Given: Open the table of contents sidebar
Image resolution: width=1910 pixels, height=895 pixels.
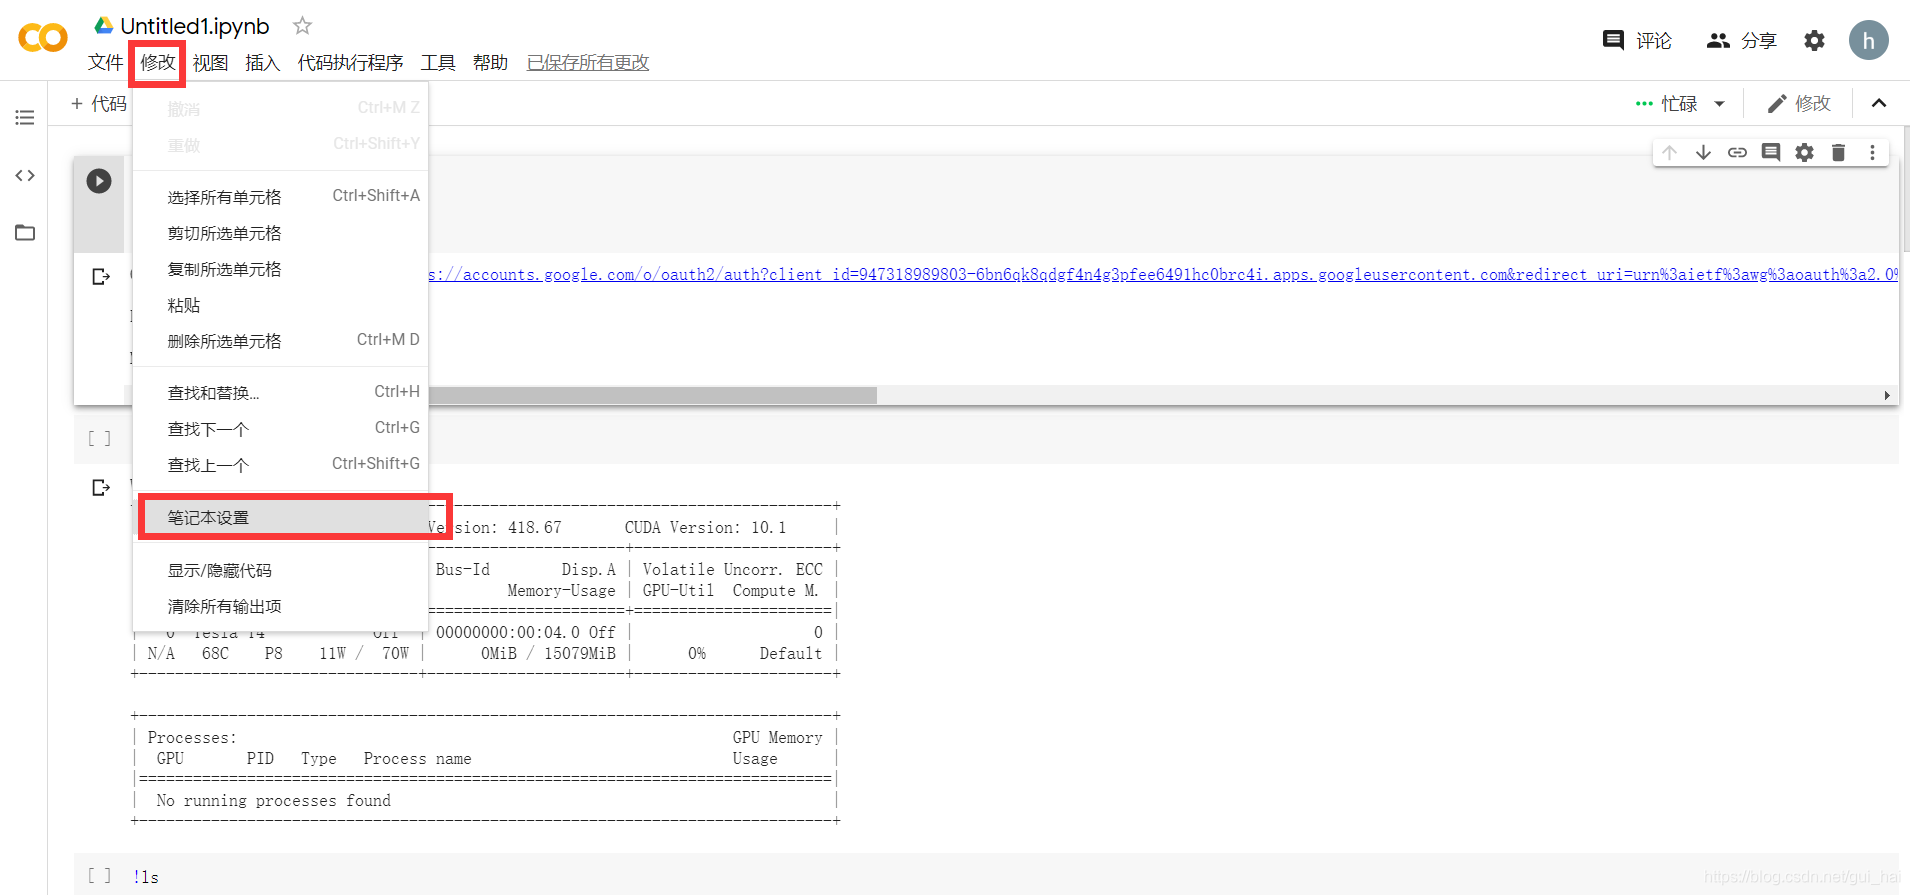Looking at the screenshot, I should 25,118.
